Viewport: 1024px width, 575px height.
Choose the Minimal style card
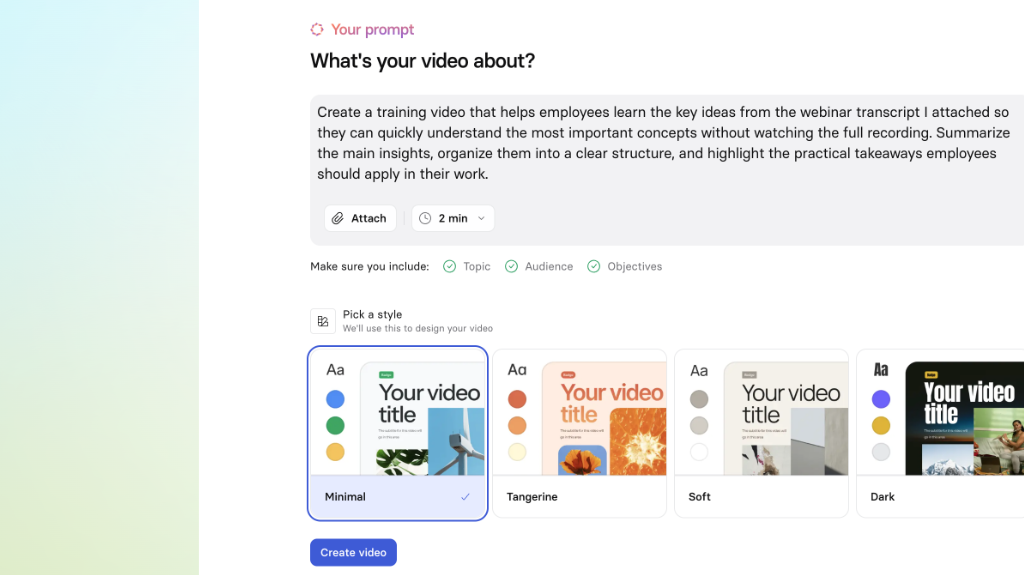398,433
